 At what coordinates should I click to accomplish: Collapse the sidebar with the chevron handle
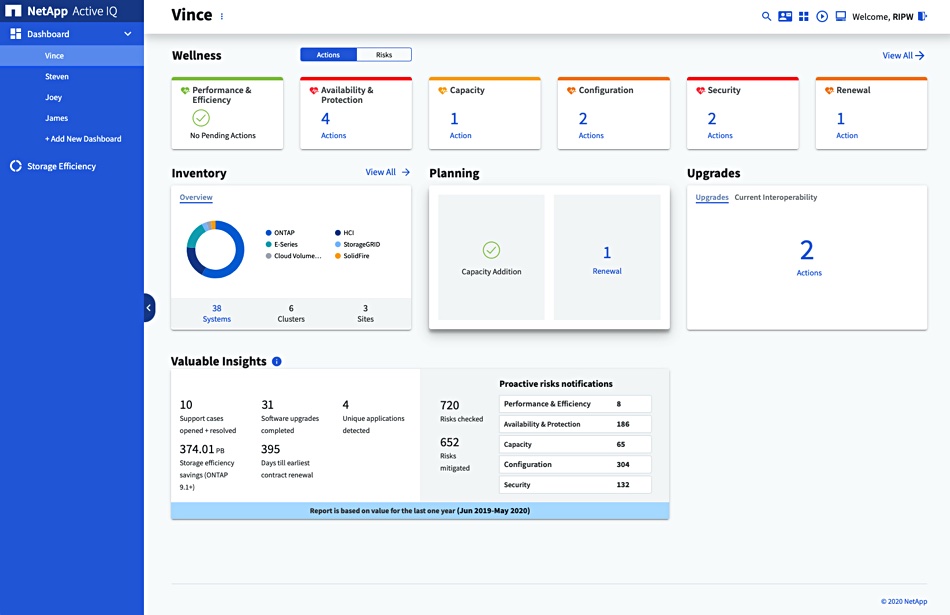pos(149,308)
